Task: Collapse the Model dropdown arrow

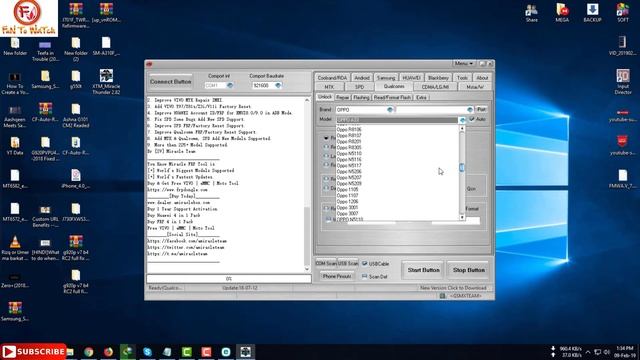Action: (x=462, y=120)
